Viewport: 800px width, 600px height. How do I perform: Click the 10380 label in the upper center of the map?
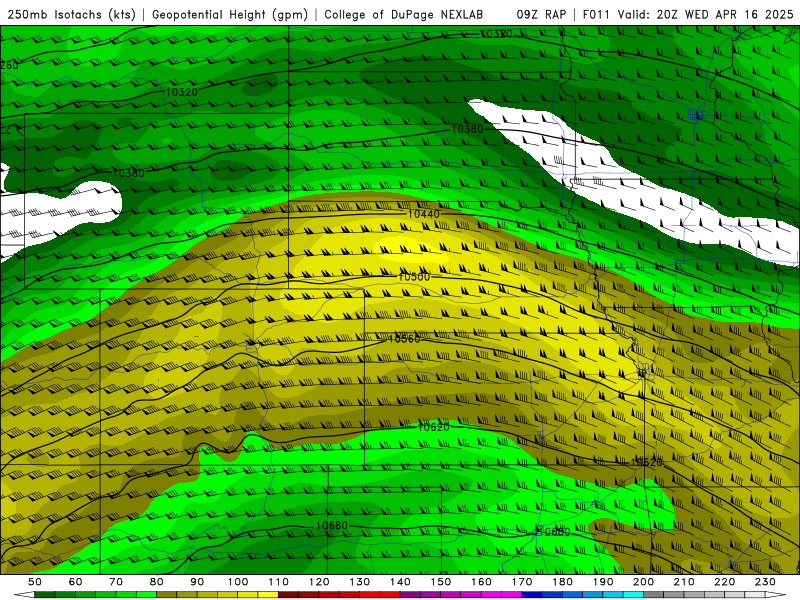tap(467, 130)
